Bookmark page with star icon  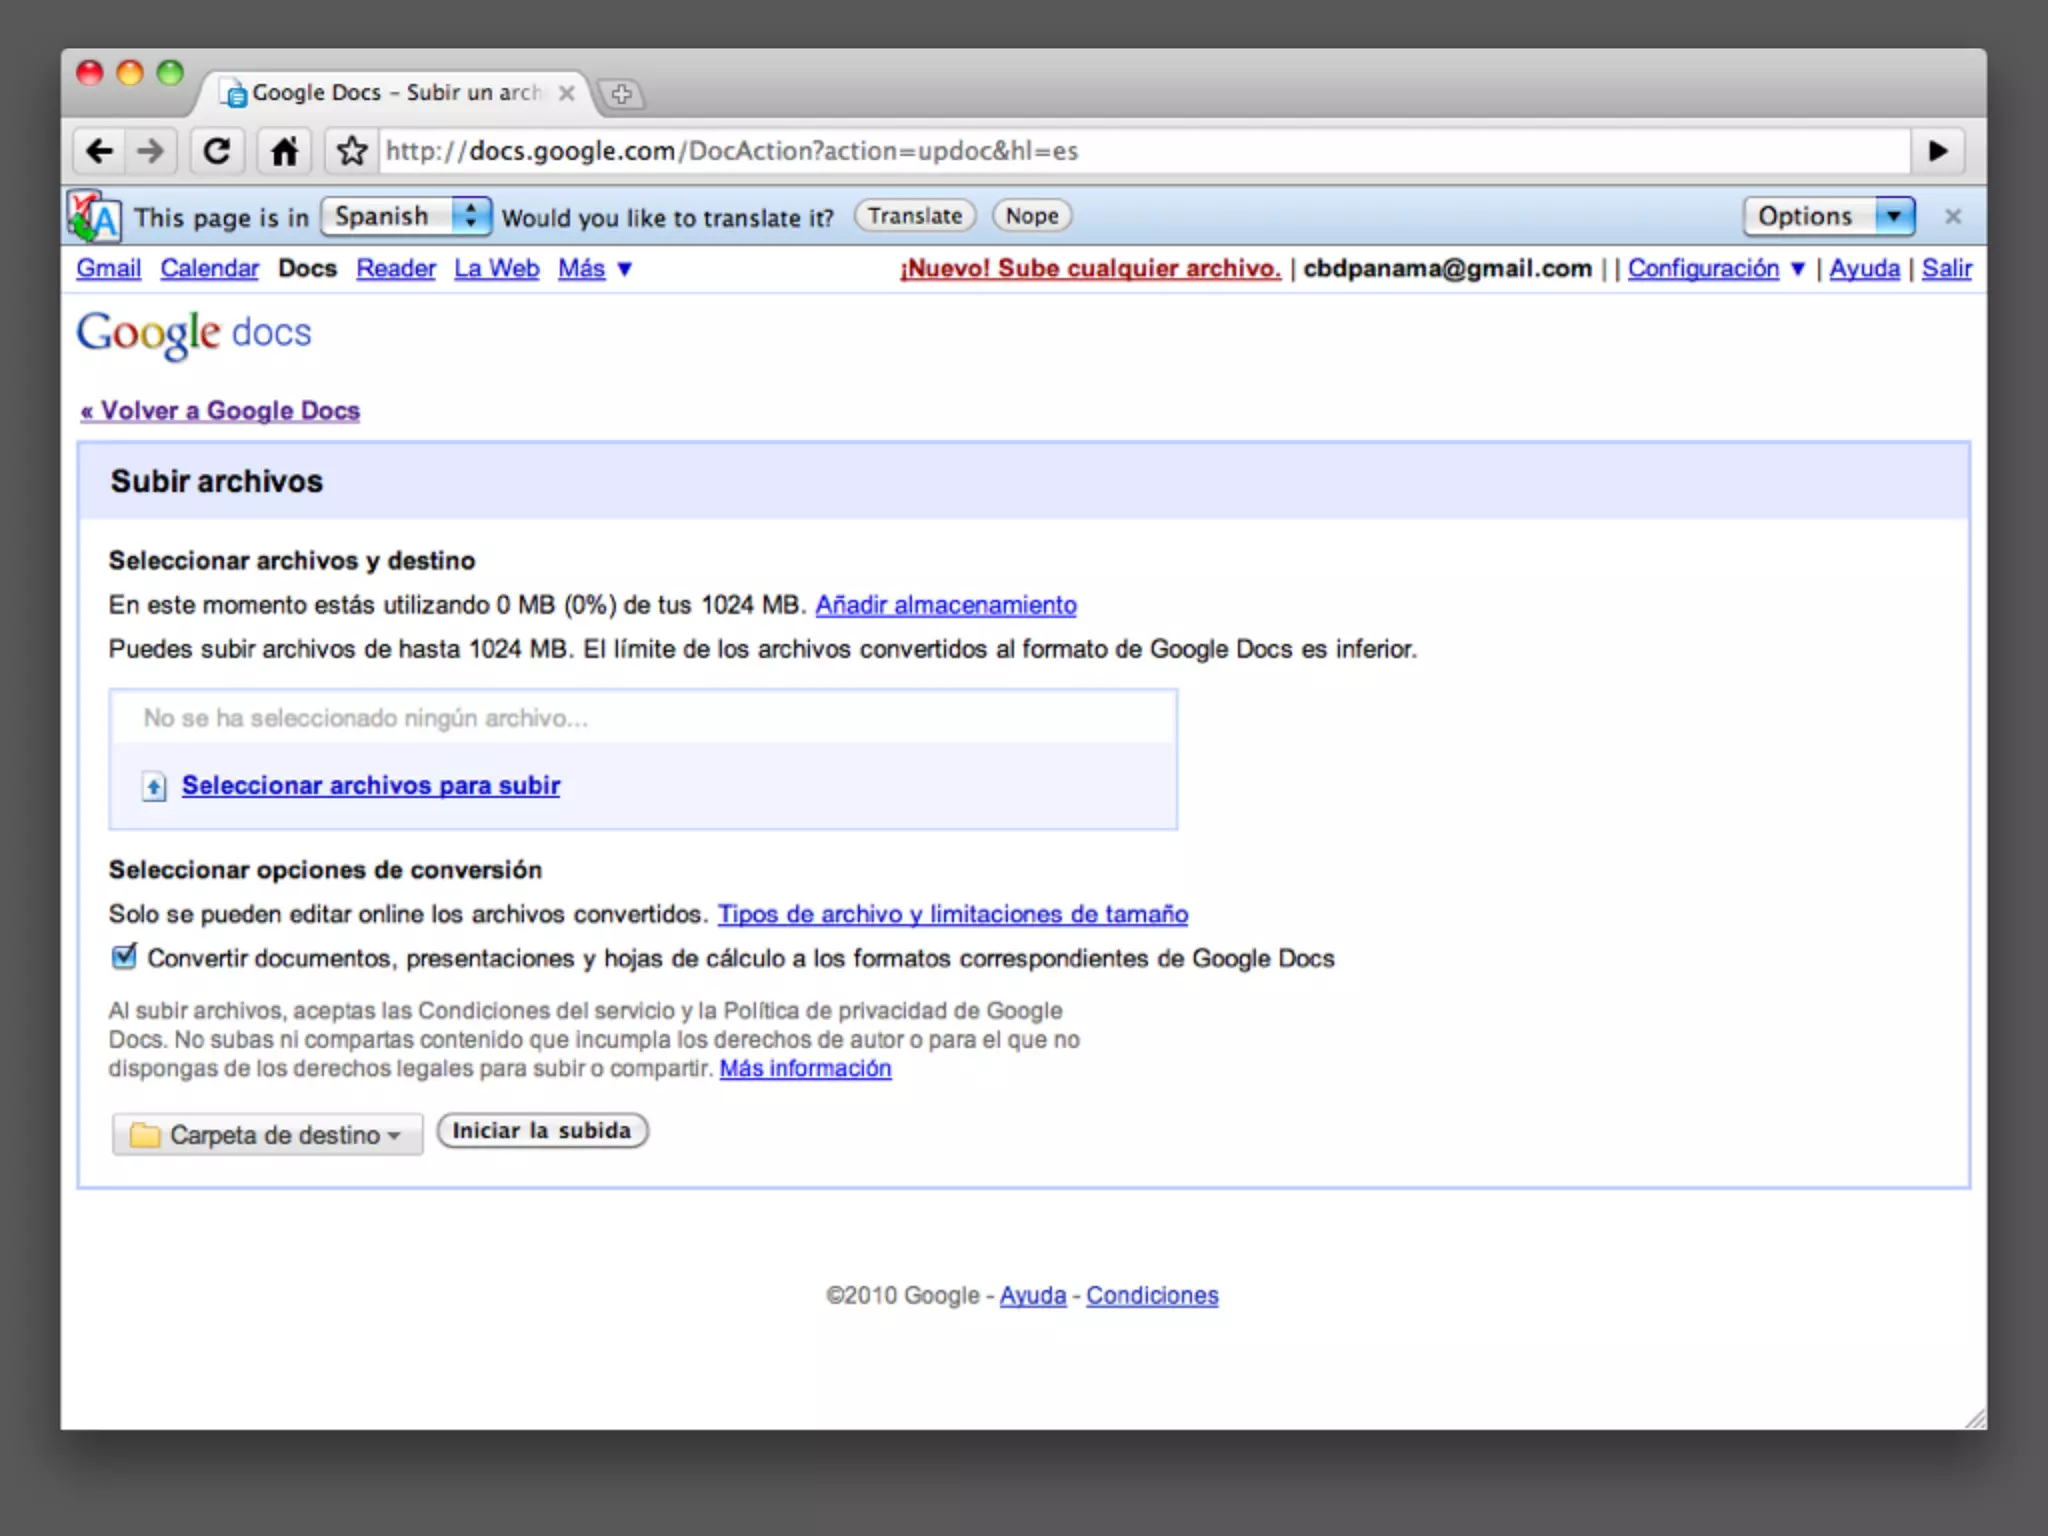tap(351, 152)
